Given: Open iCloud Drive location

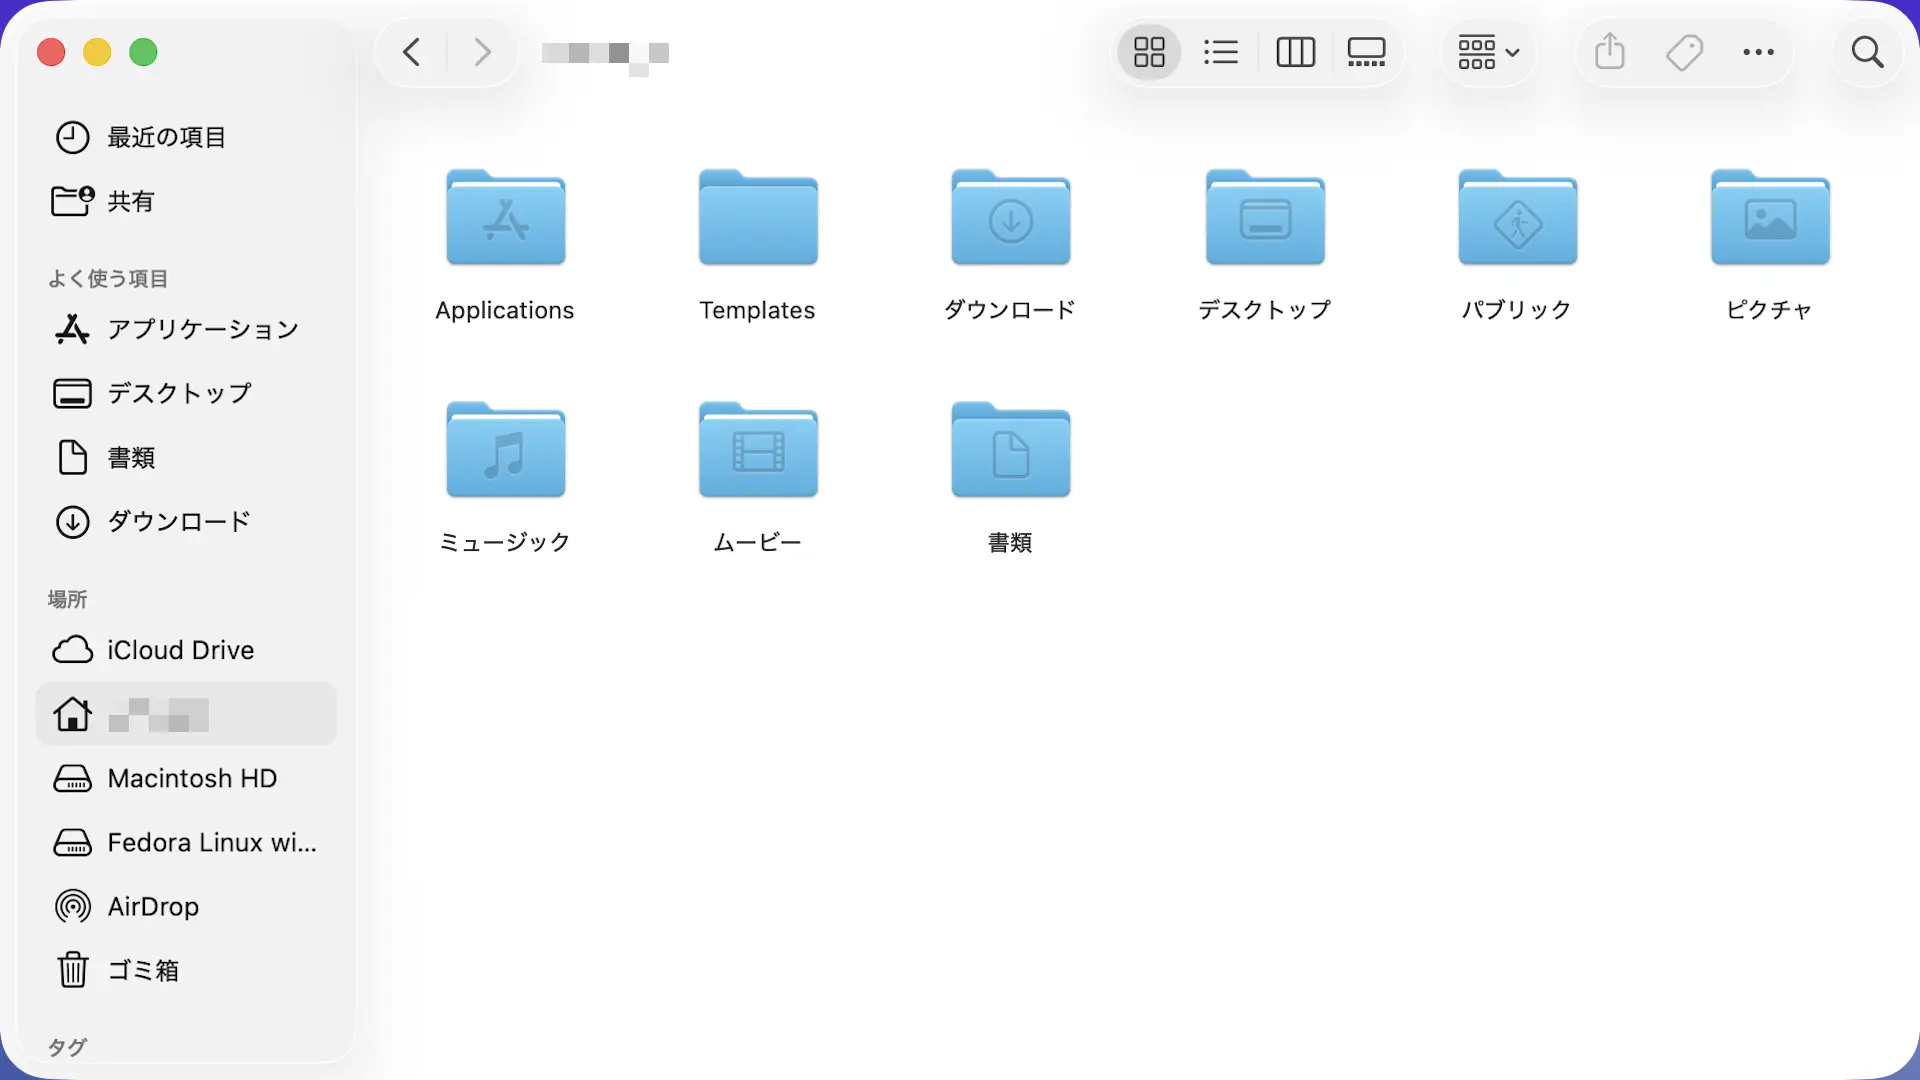Looking at the screenshot, I should [180, 650].
